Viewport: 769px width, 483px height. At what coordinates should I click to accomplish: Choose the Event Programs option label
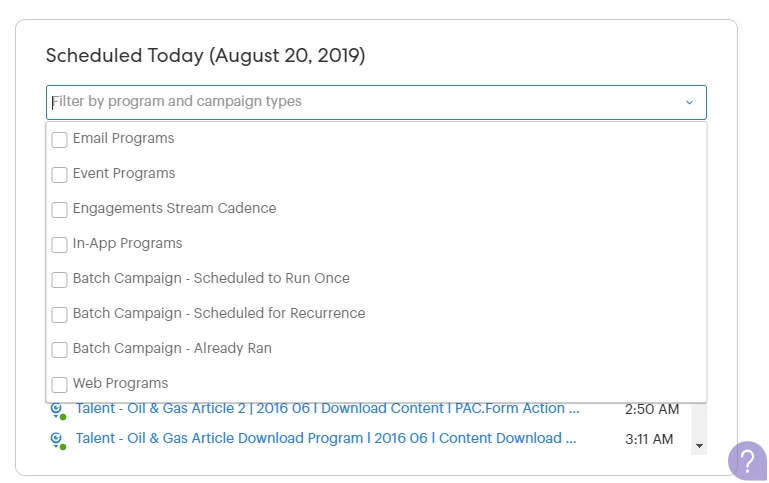pyautogui.click(x=124, y=174)
